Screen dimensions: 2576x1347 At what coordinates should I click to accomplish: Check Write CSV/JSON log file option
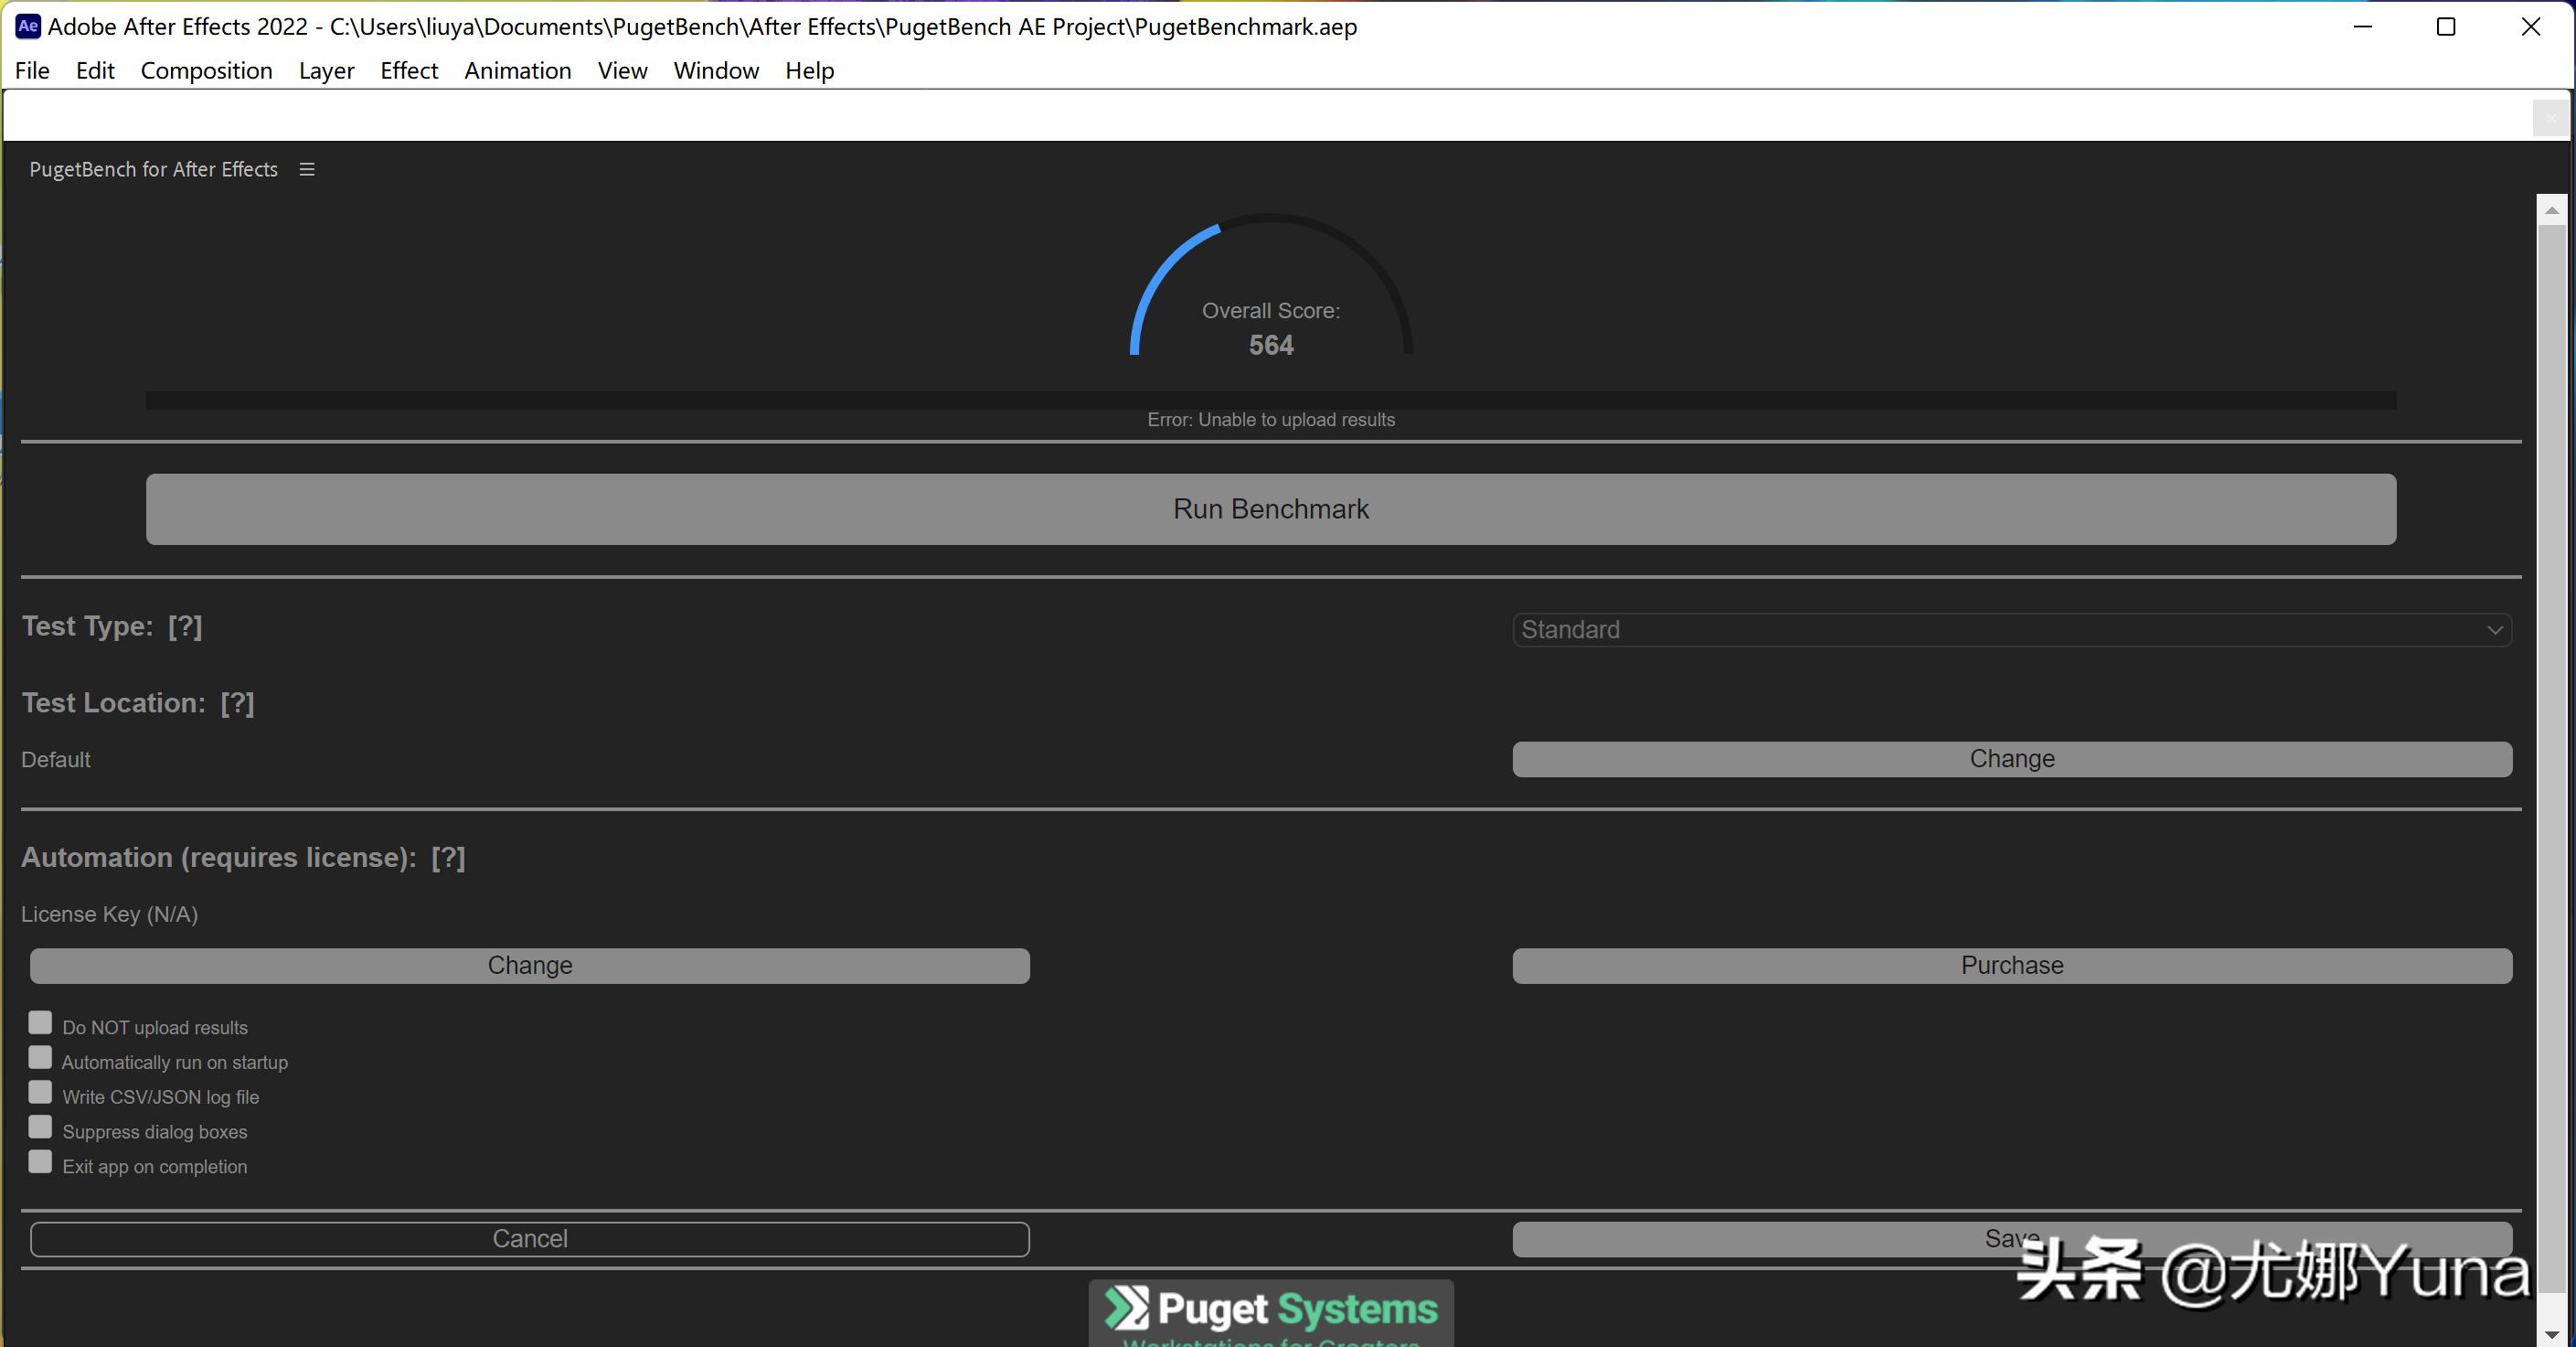40,1092
